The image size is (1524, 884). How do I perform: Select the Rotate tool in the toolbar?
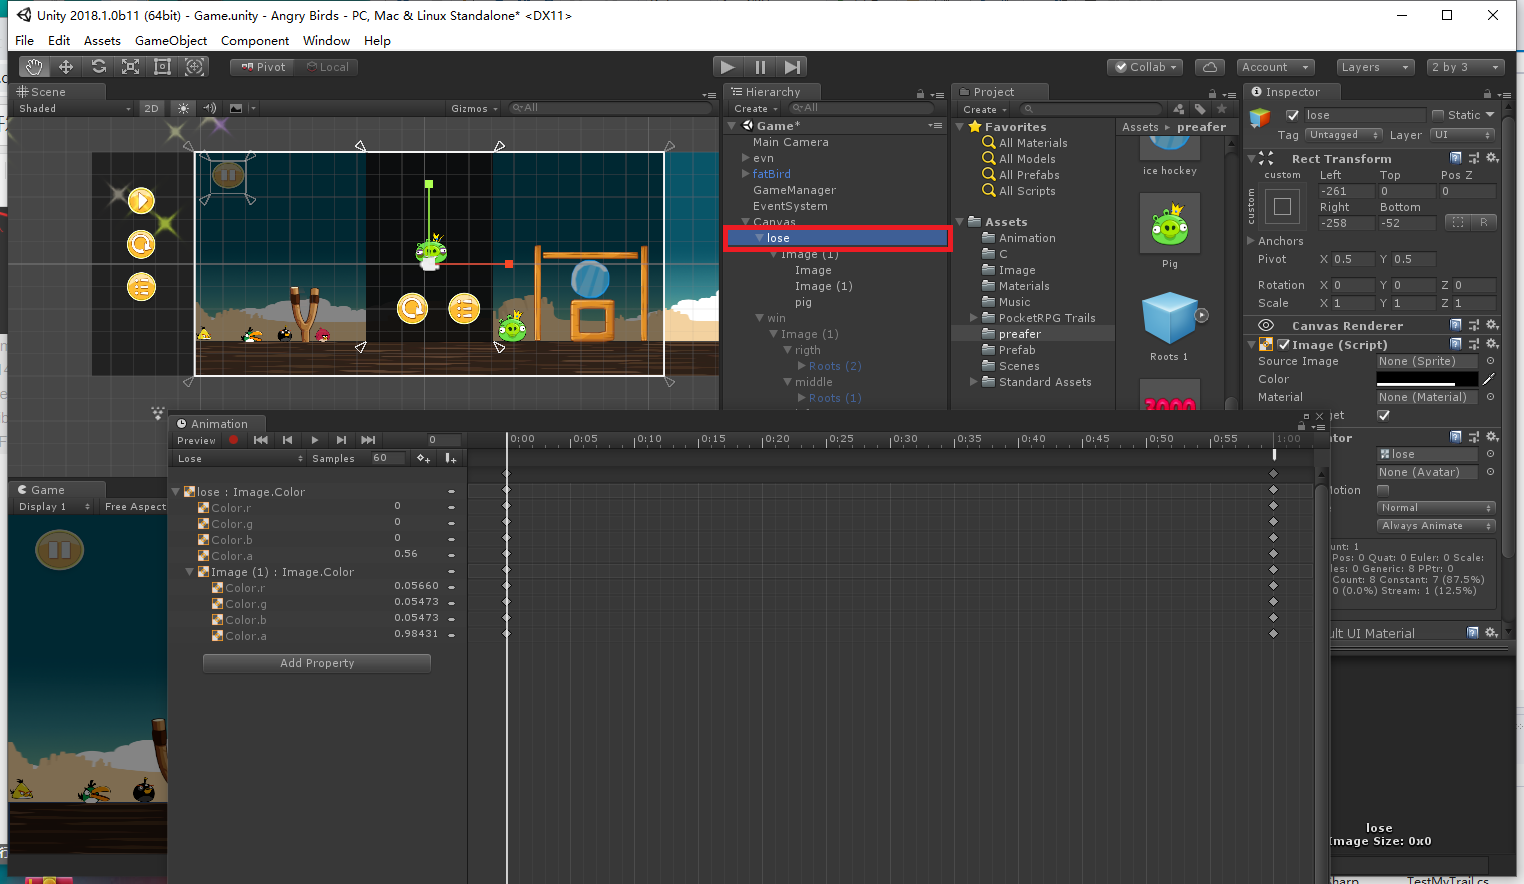click(x=98, y=66)
